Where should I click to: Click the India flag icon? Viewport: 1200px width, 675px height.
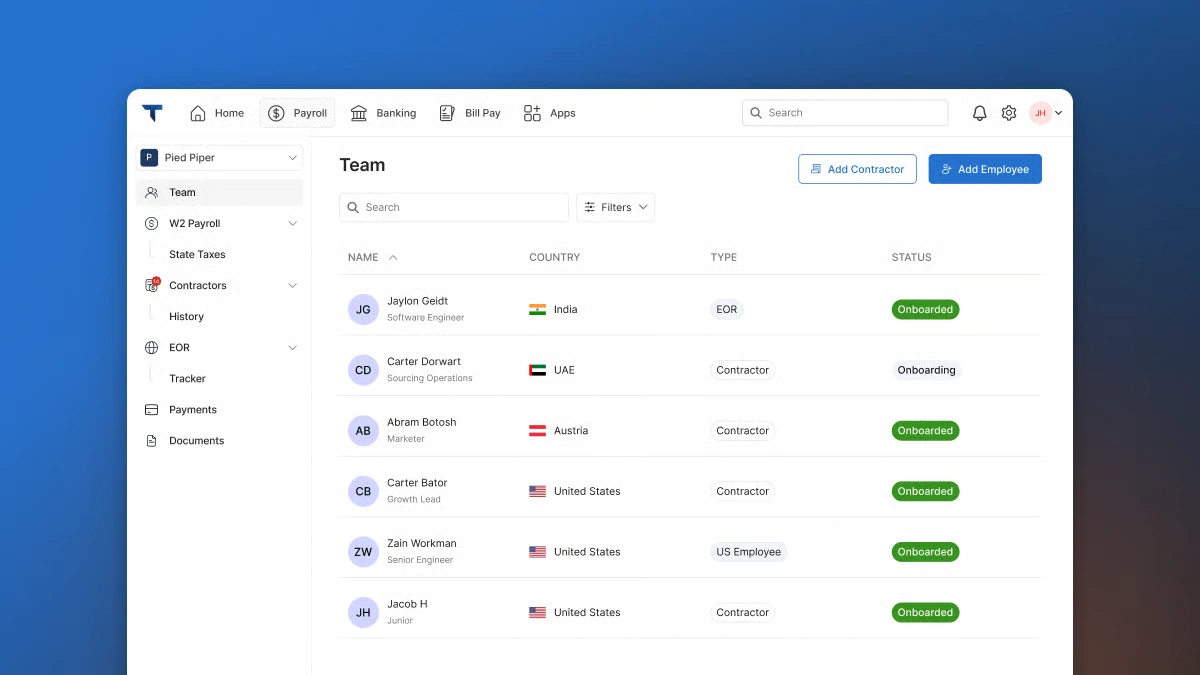[538, 309]
